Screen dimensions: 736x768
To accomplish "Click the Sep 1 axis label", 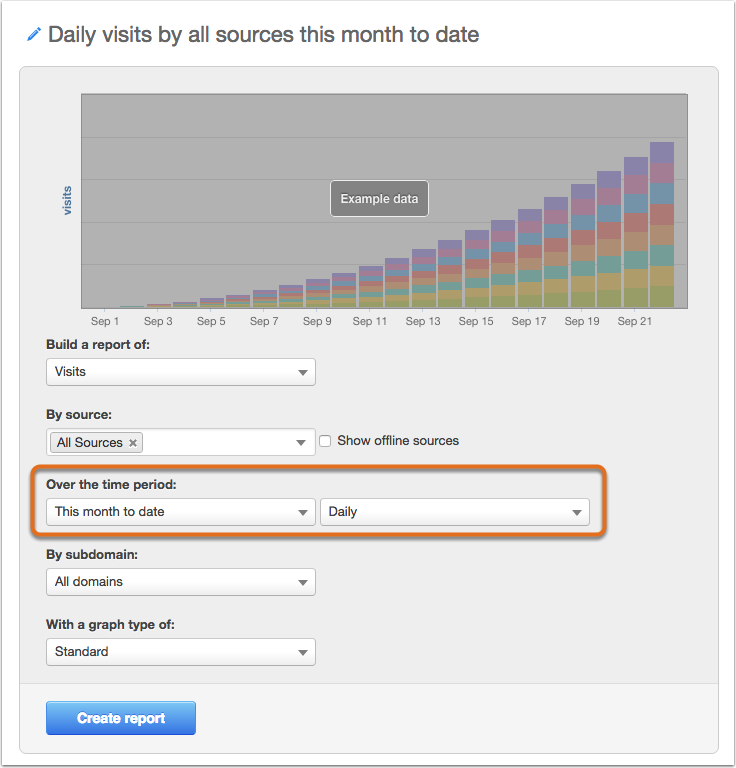I will [x=105, y=321].
